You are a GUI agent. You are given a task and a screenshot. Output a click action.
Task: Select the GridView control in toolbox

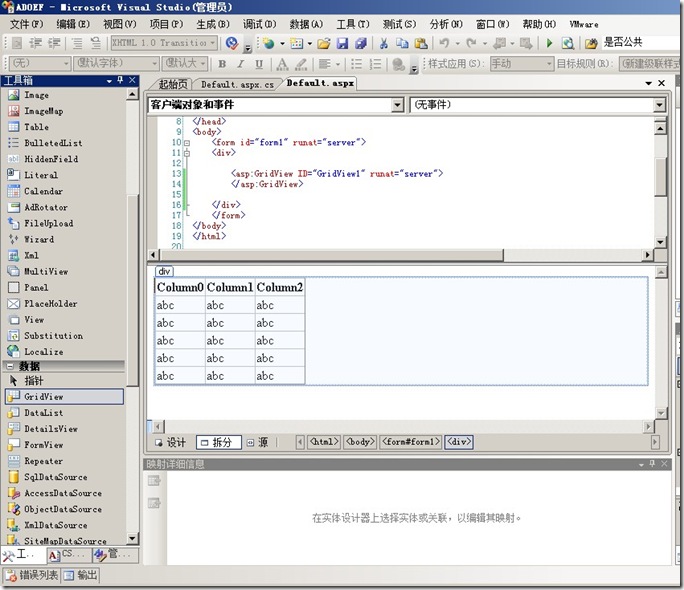64,396
